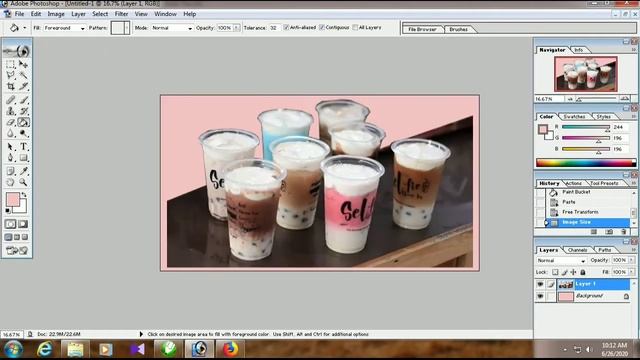The height and width of the screenshot is (360, 640).
Task: Select the Hand tool
Action: [10, 182]
